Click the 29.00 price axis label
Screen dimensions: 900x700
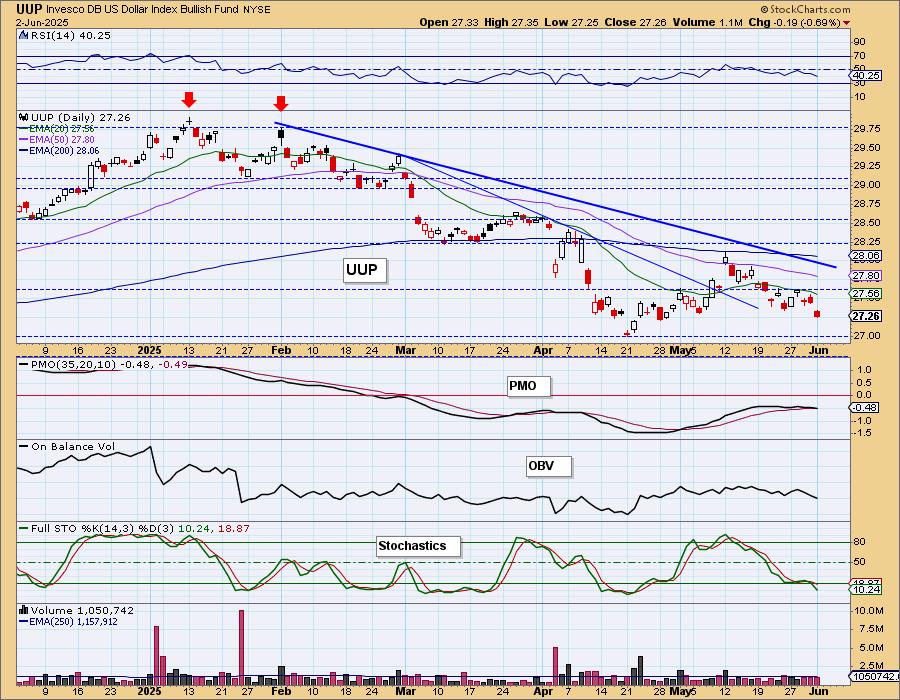click(x=865, y=185)
